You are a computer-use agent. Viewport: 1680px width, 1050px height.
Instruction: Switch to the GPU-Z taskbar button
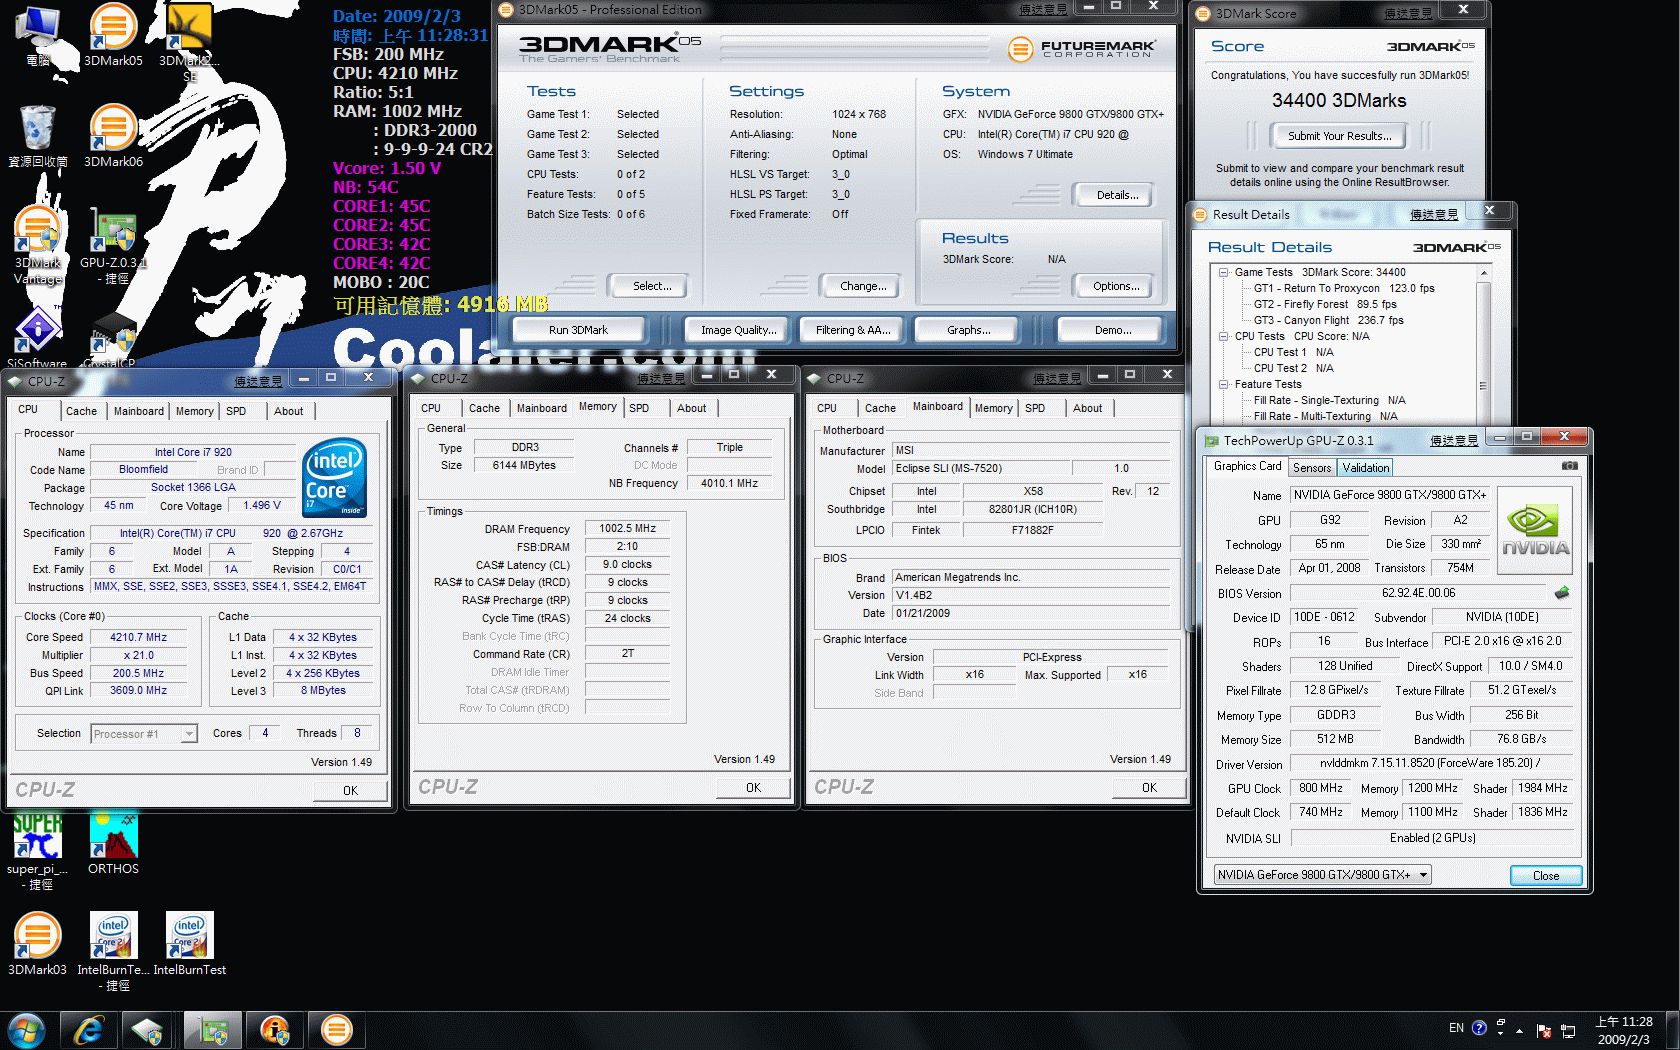click(x=212, y=1030)
